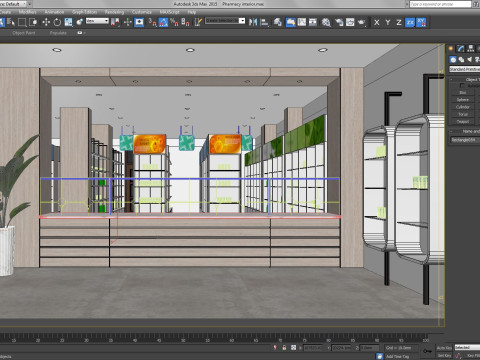Open Edit Named Selection Sets
Image resolution: width=480 pixels, height=360 pixels.
coord(198,22)
